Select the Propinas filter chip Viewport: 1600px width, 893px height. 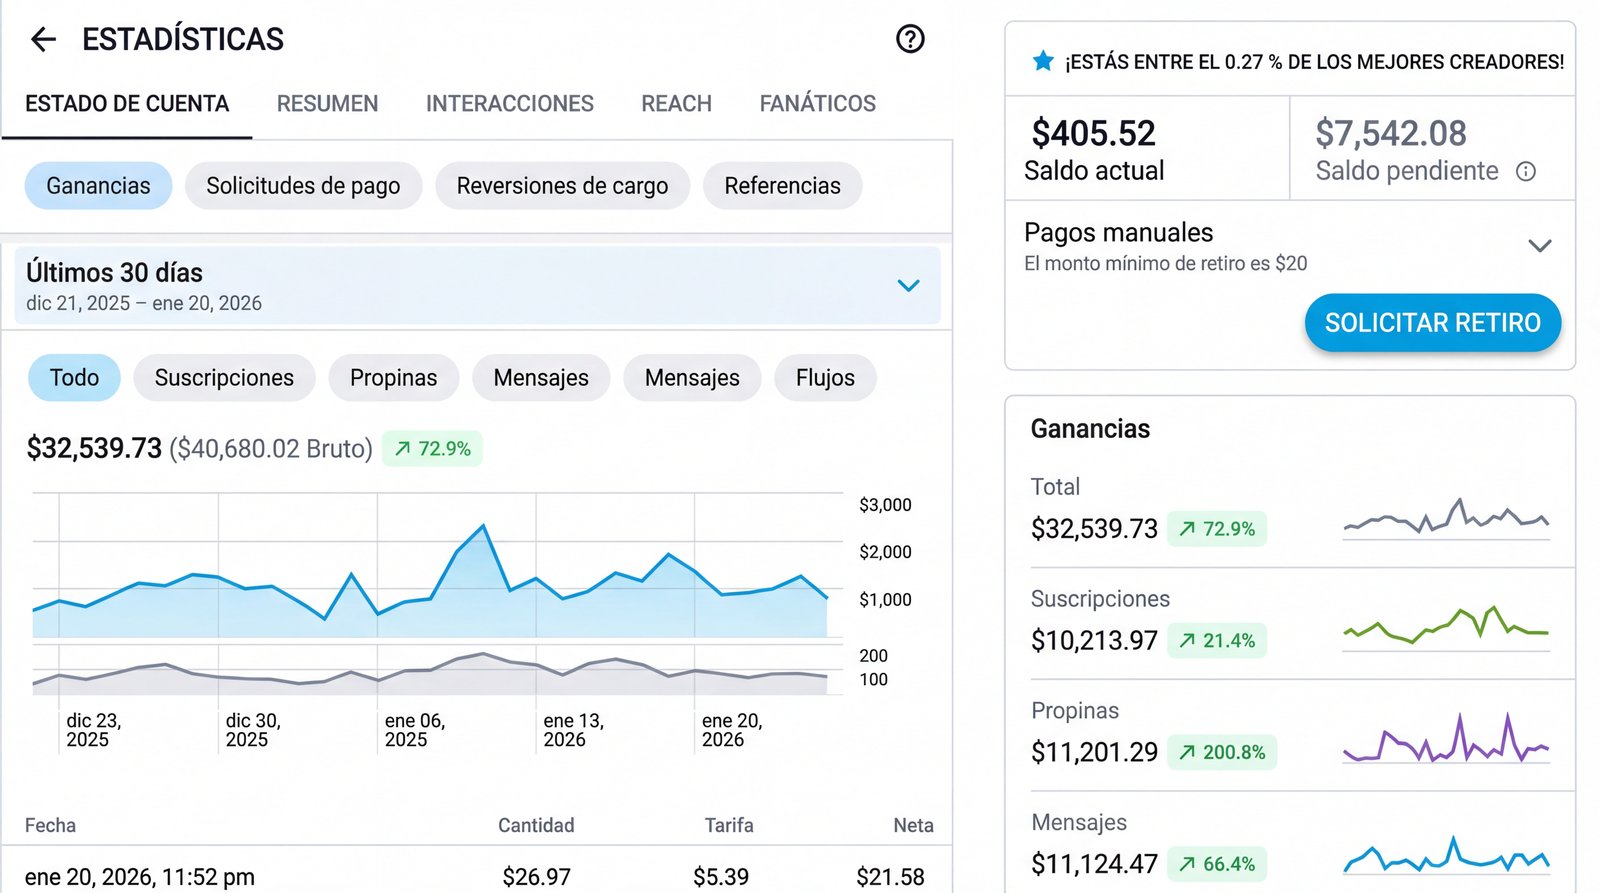[x=393, y=378]
